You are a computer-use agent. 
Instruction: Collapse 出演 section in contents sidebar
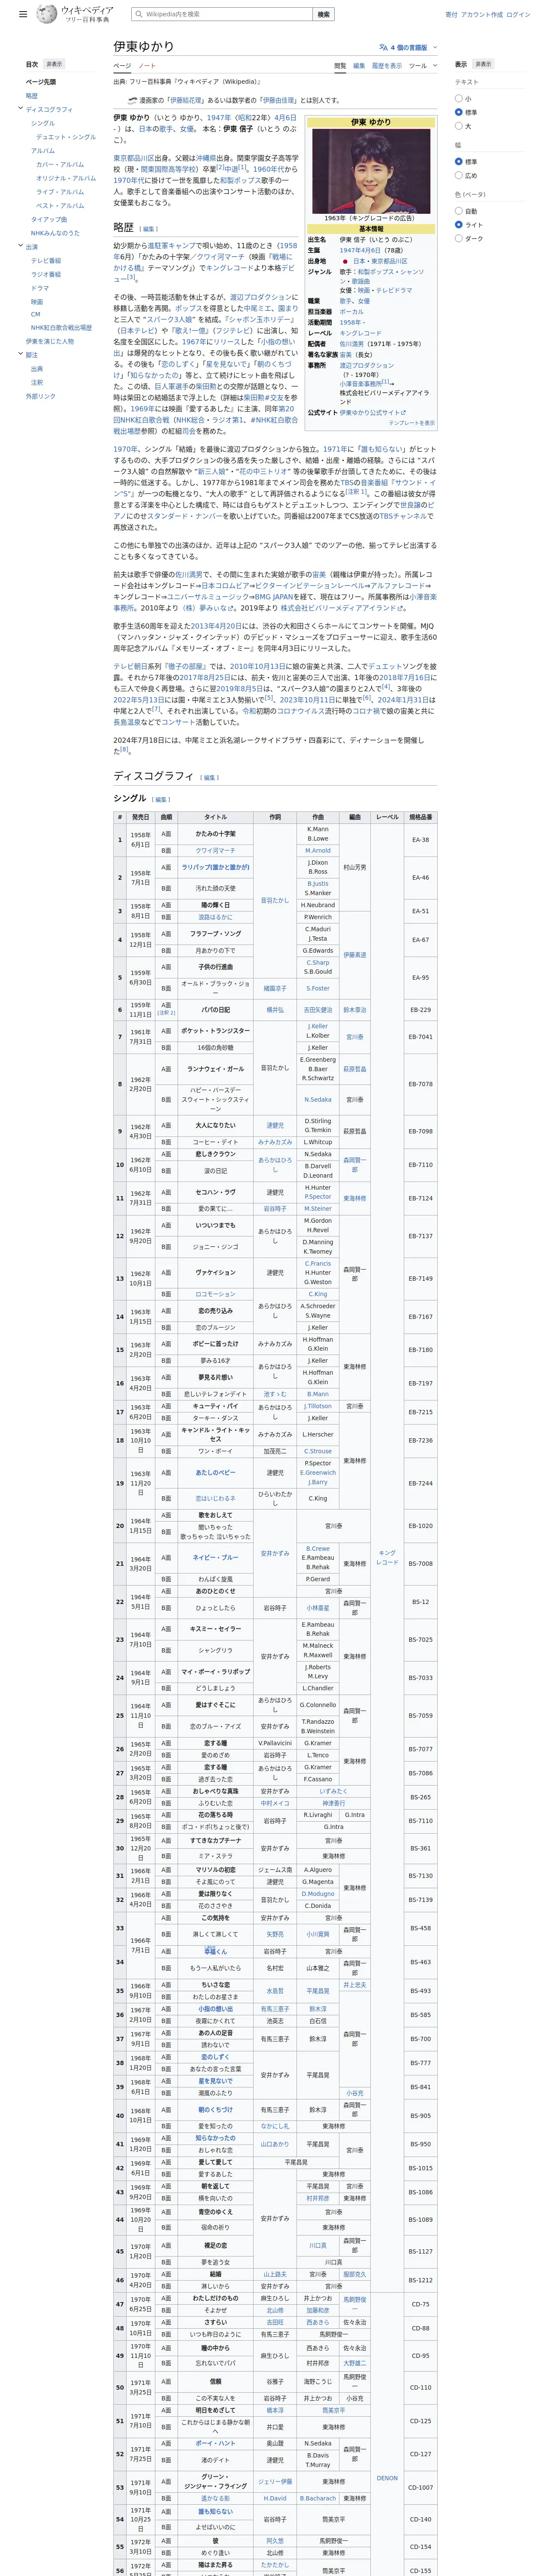click(20, 246)
